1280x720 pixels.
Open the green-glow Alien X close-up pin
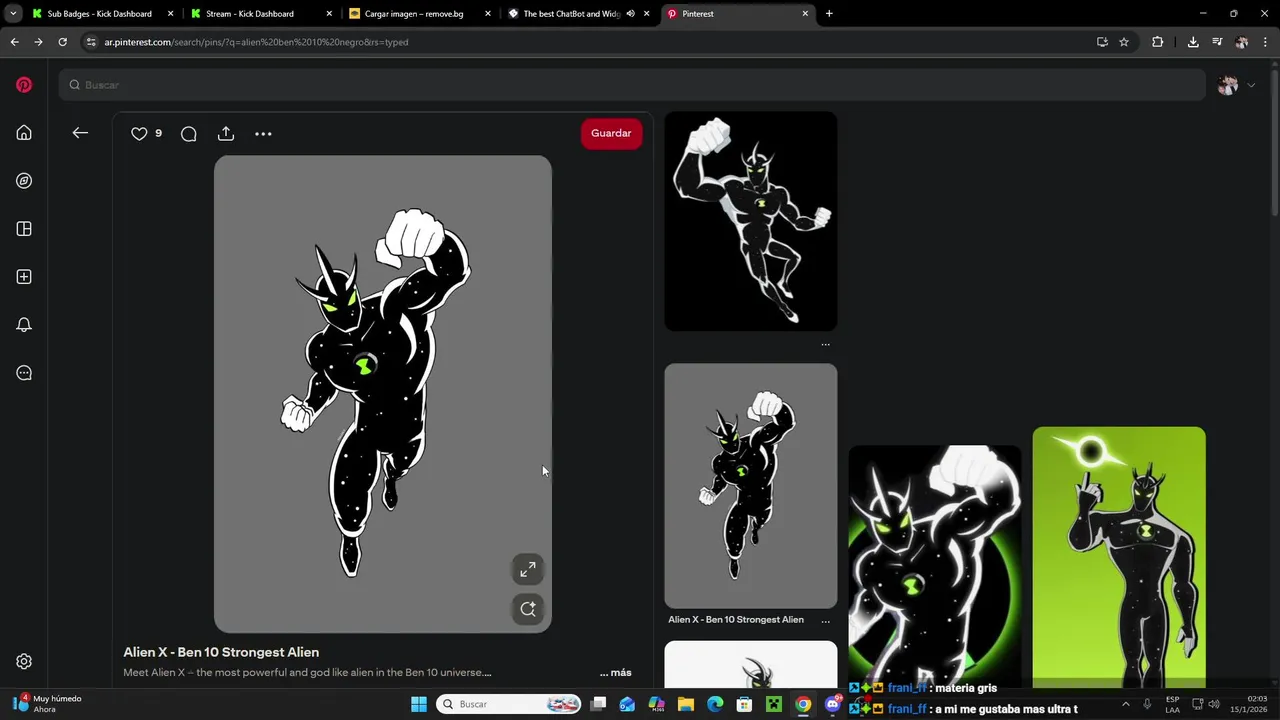[x=934, y=566]
